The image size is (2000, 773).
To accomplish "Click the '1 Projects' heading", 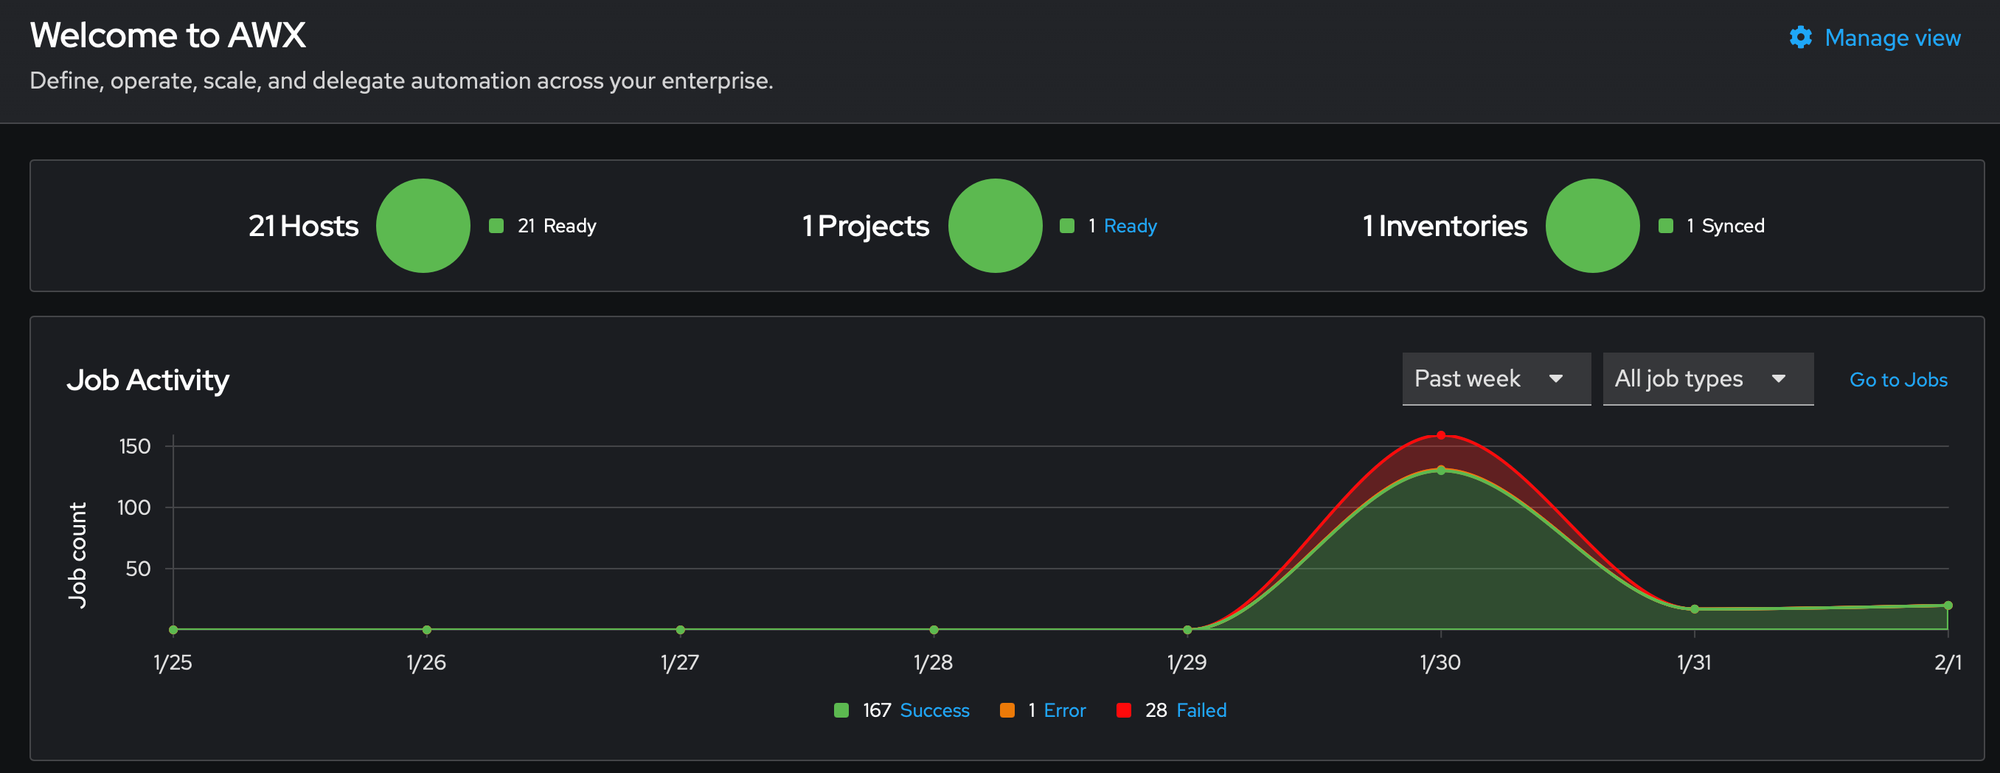I will tap(866, 226).
